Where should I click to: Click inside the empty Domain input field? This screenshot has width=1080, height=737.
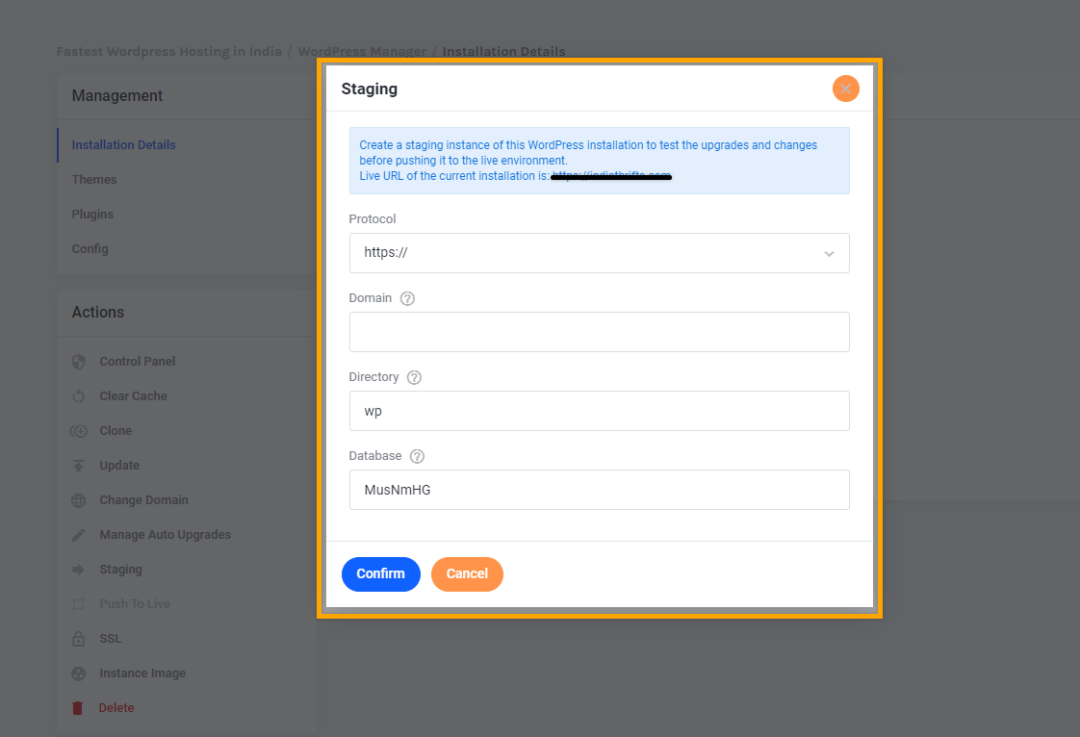(x=600, y=331)
